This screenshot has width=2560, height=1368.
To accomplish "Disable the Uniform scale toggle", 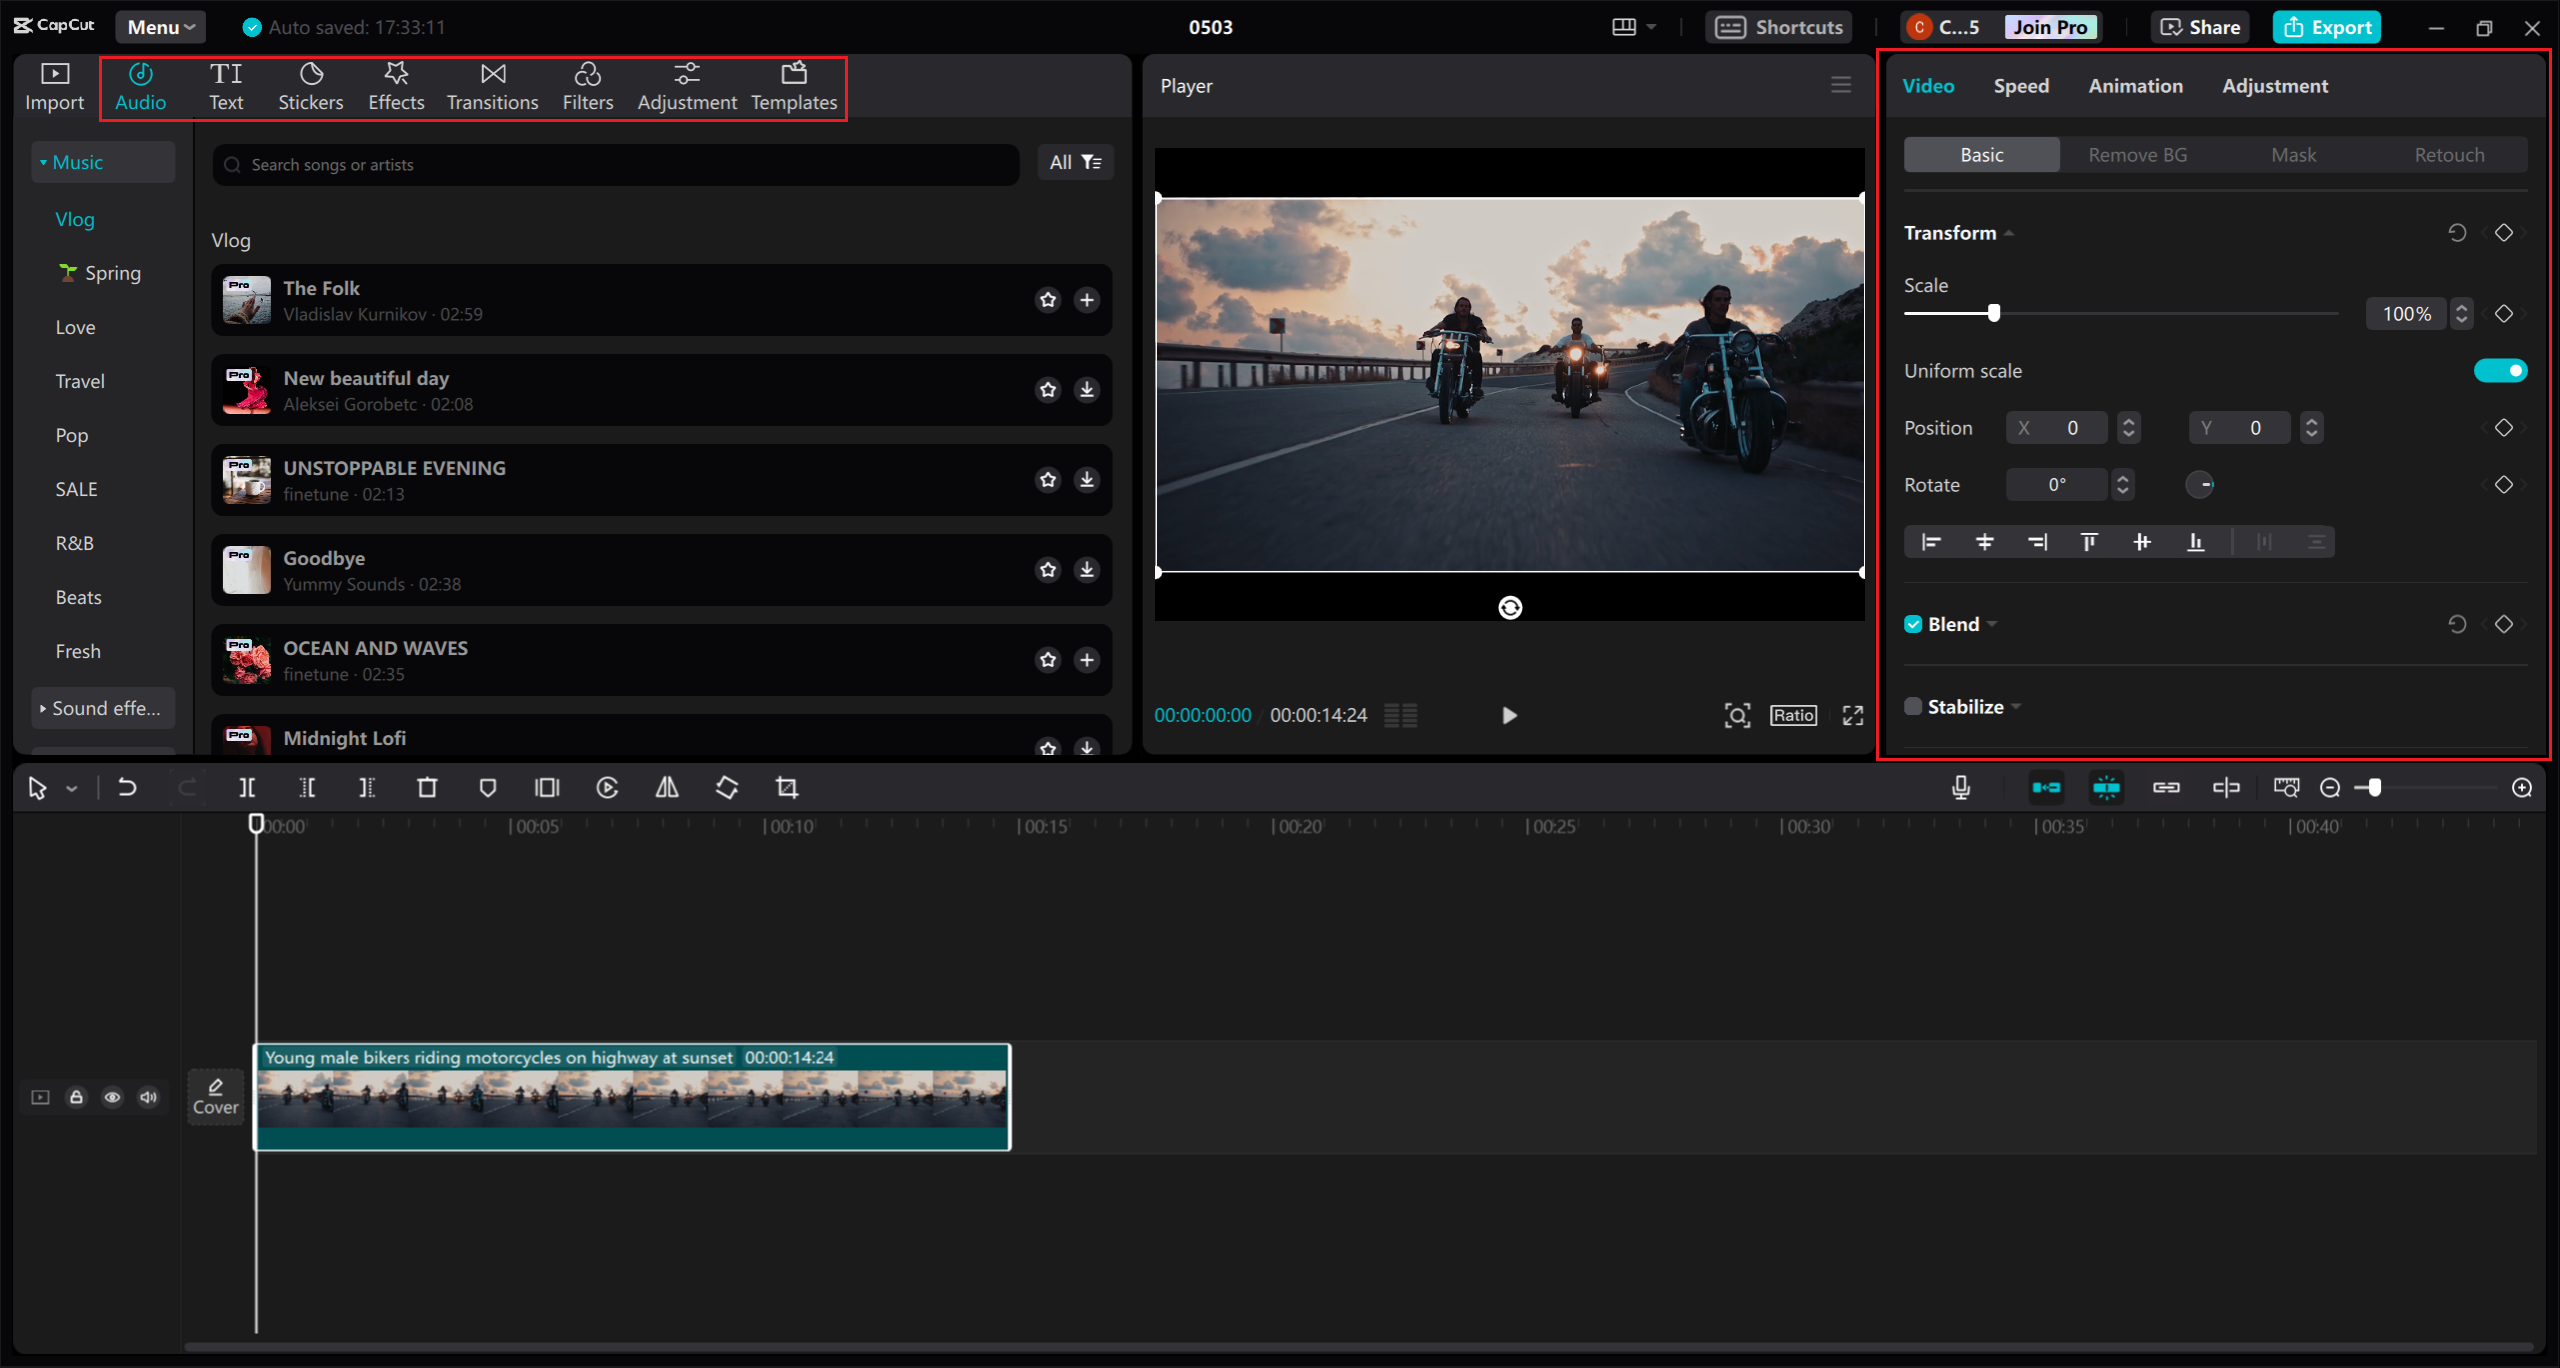I will tap(2499, 369).
